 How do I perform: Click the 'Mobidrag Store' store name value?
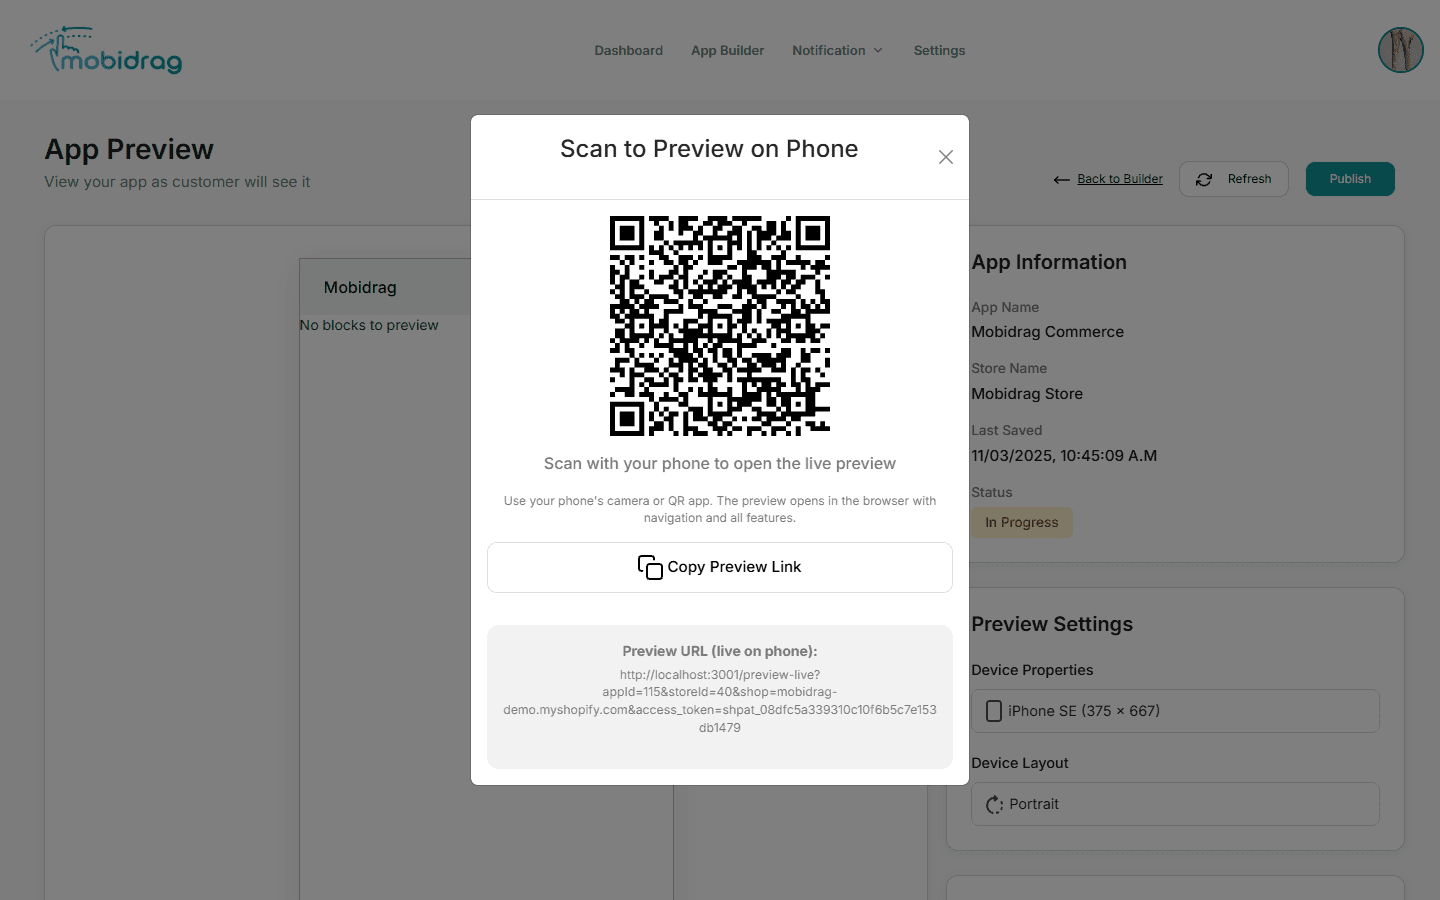[1027, 394]
